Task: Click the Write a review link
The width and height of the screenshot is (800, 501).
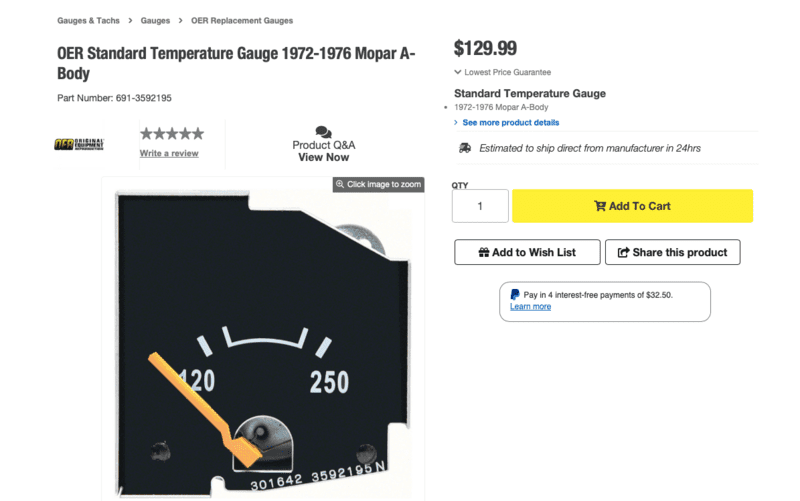Action: 169,153
